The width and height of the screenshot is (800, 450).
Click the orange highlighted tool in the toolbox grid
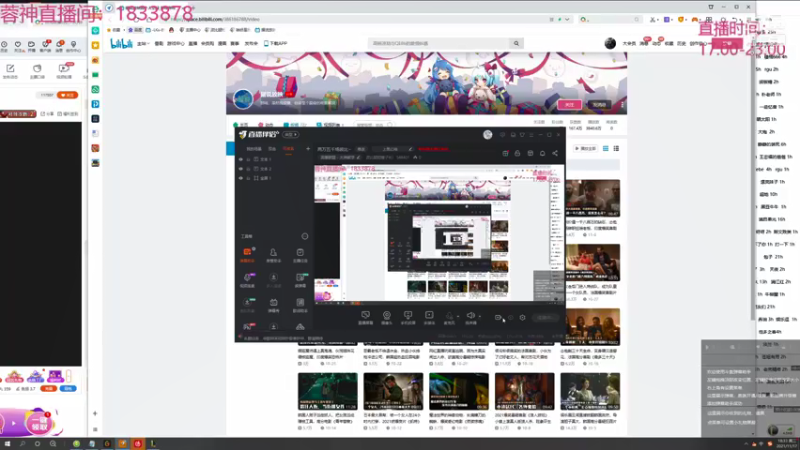tap(247, 255)
